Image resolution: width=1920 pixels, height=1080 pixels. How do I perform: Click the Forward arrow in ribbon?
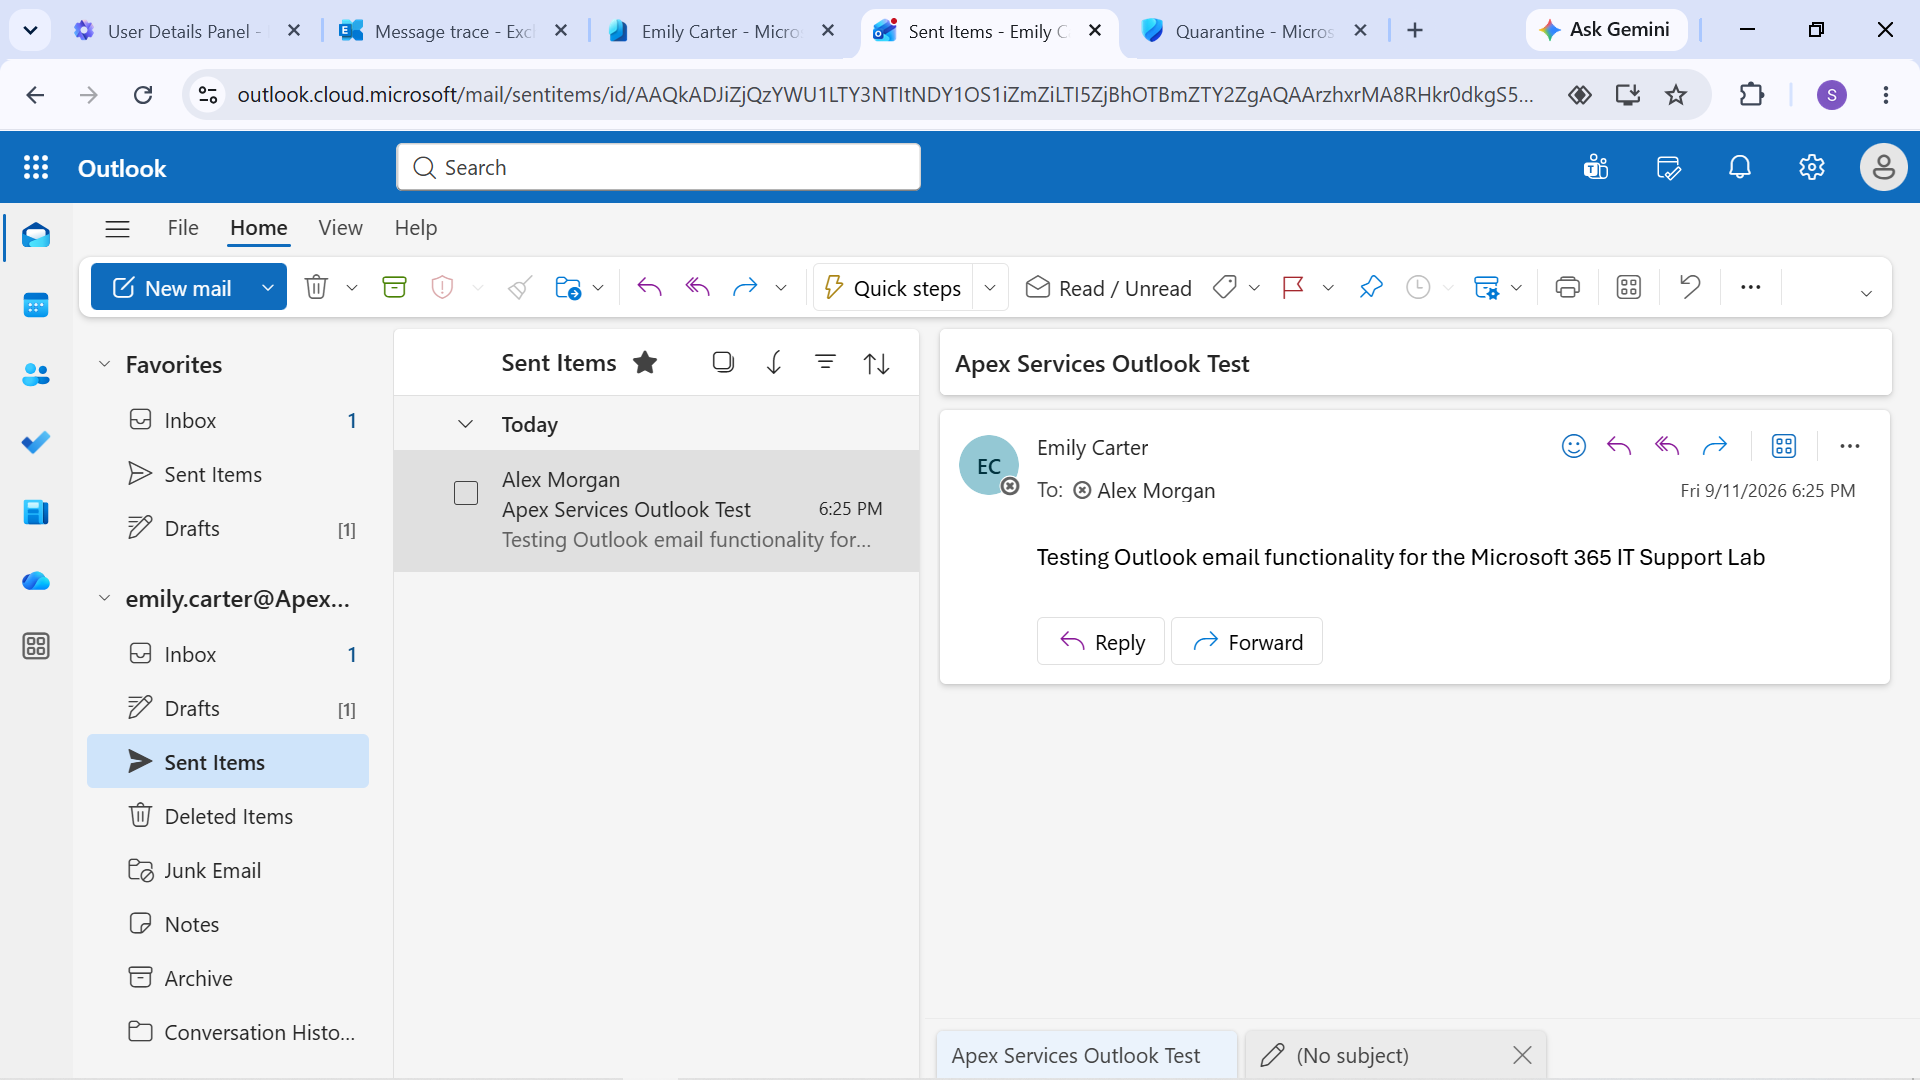coord(745,288)
